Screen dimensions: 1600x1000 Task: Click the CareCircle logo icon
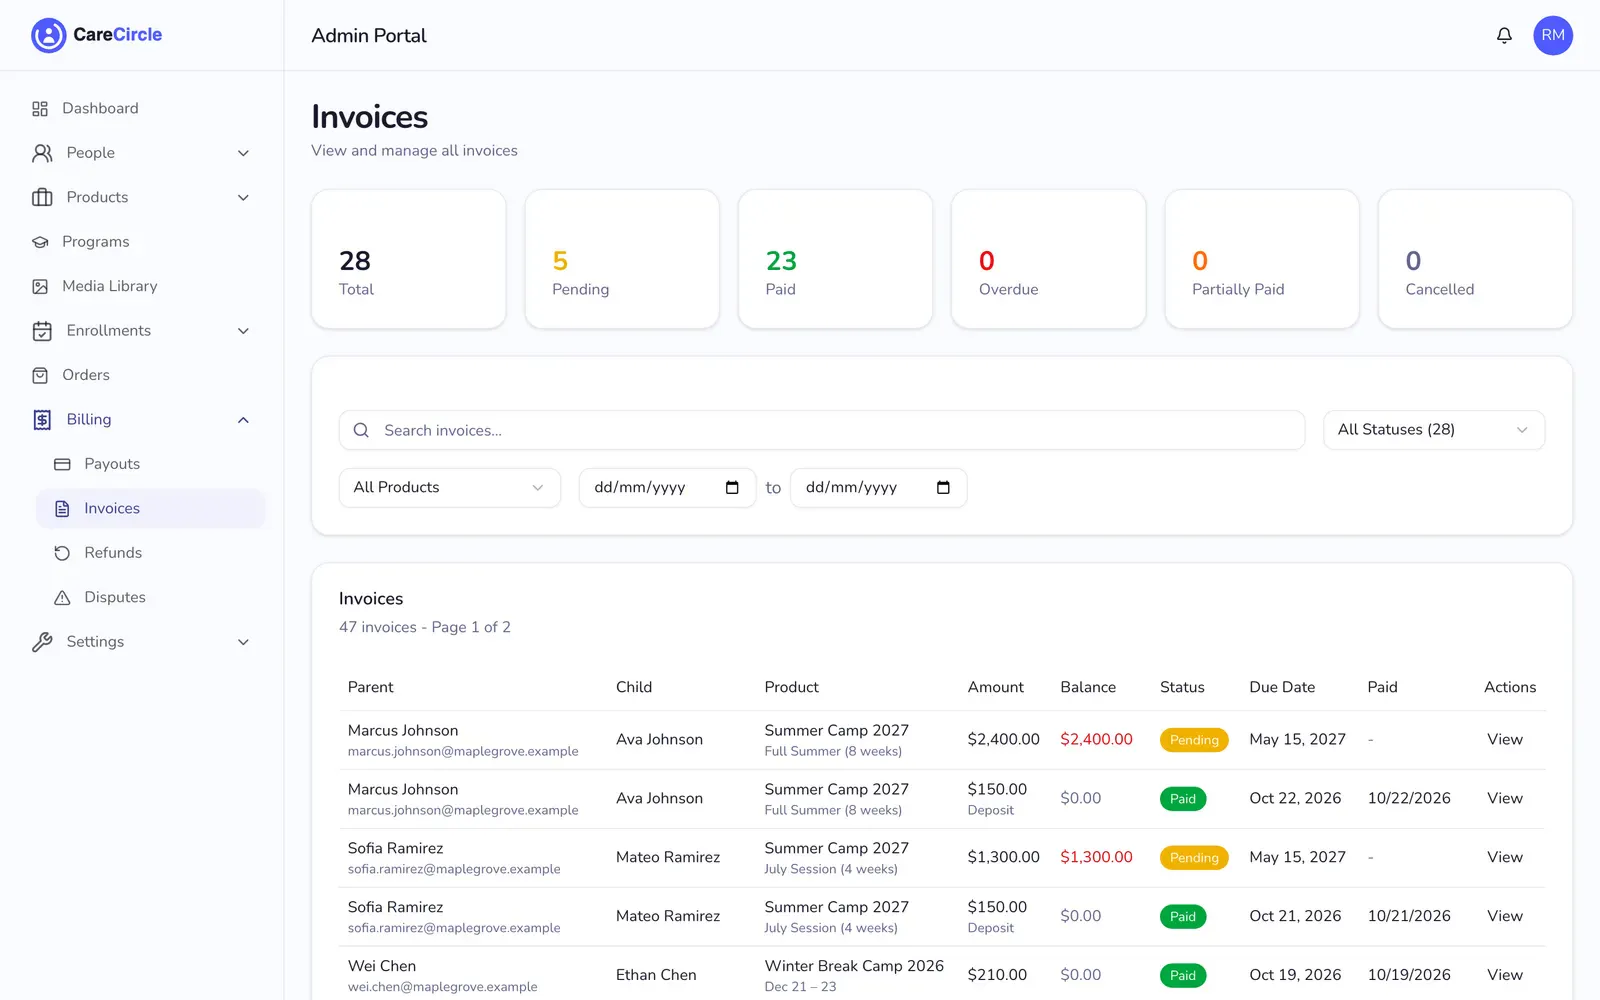click(48, 35)
